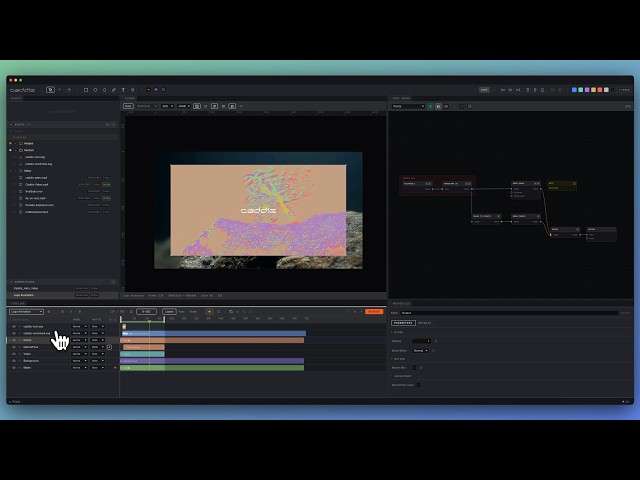Select the Ellipse shape tool
Image resolution: width=640 pixels, height=480 pixels.
pos(95,90)
